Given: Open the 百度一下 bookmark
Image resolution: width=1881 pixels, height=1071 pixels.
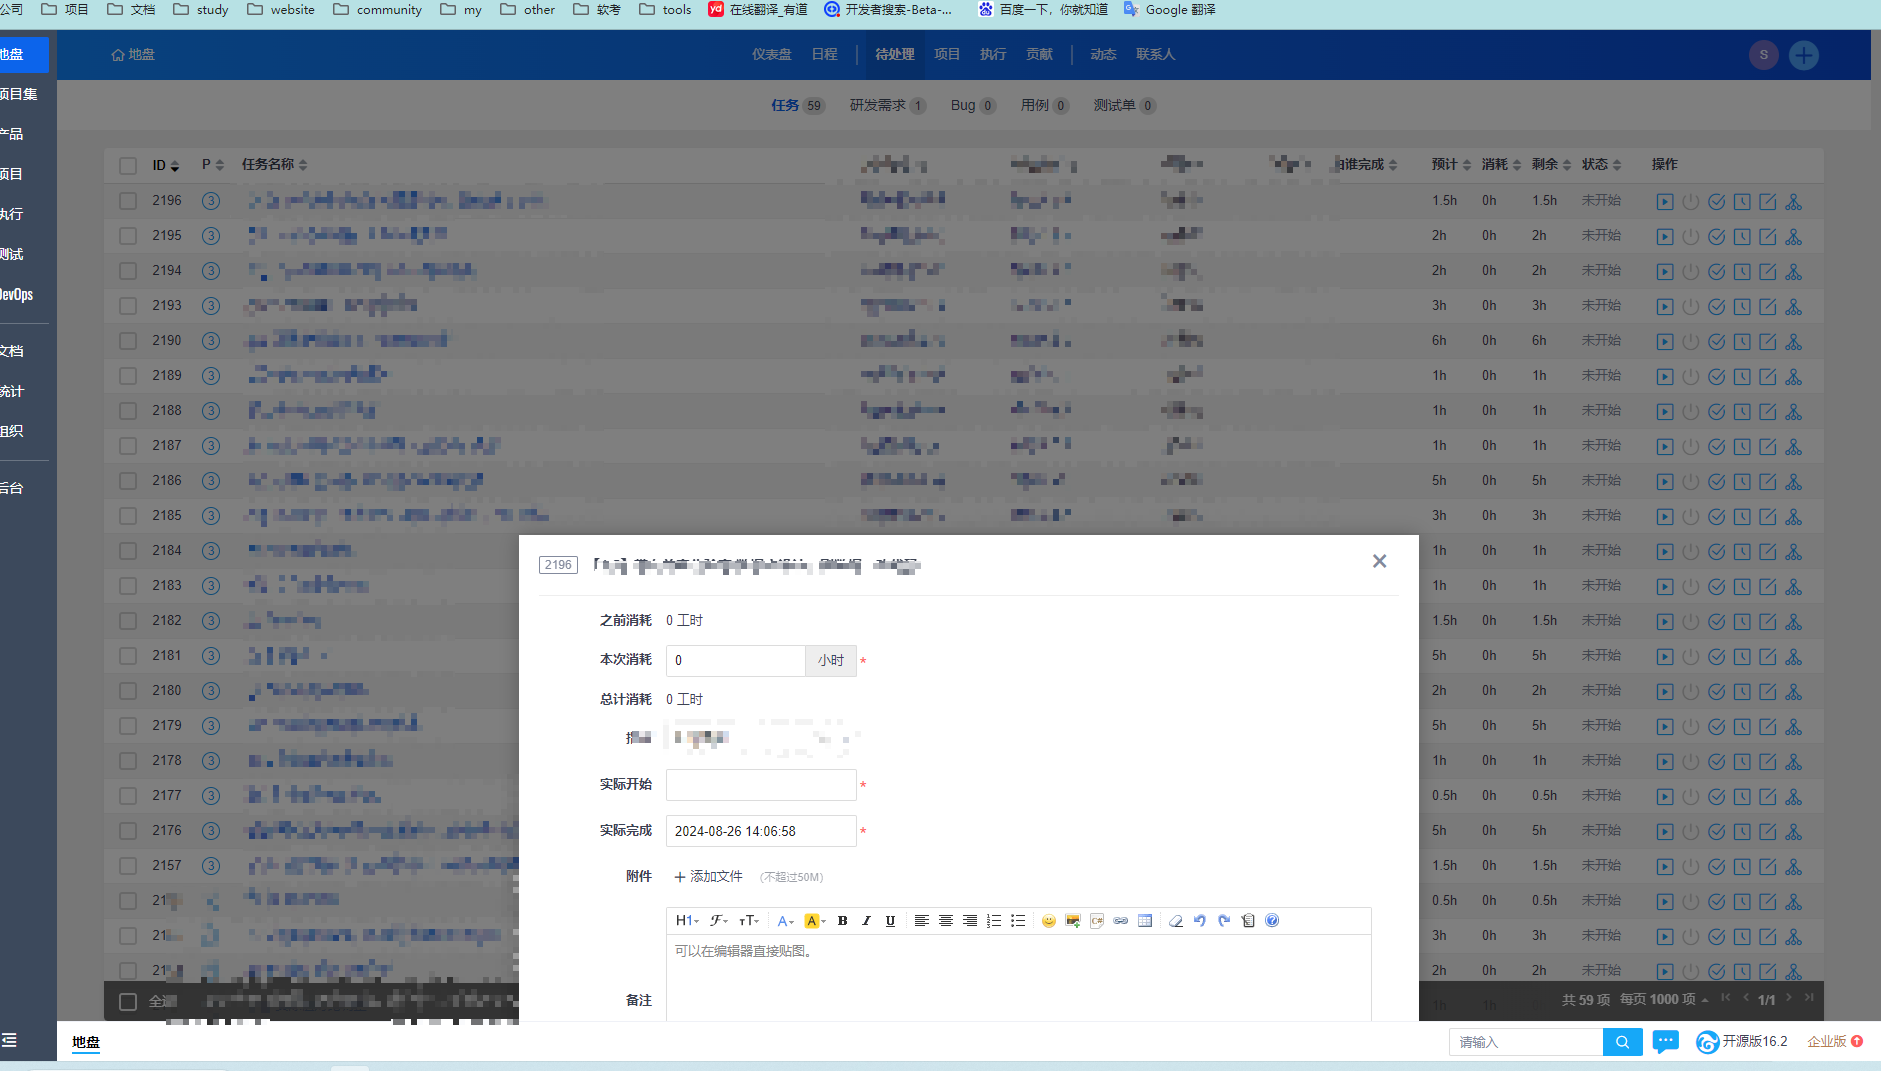Looking at the screenshot, I should [x=1043, y=9].
